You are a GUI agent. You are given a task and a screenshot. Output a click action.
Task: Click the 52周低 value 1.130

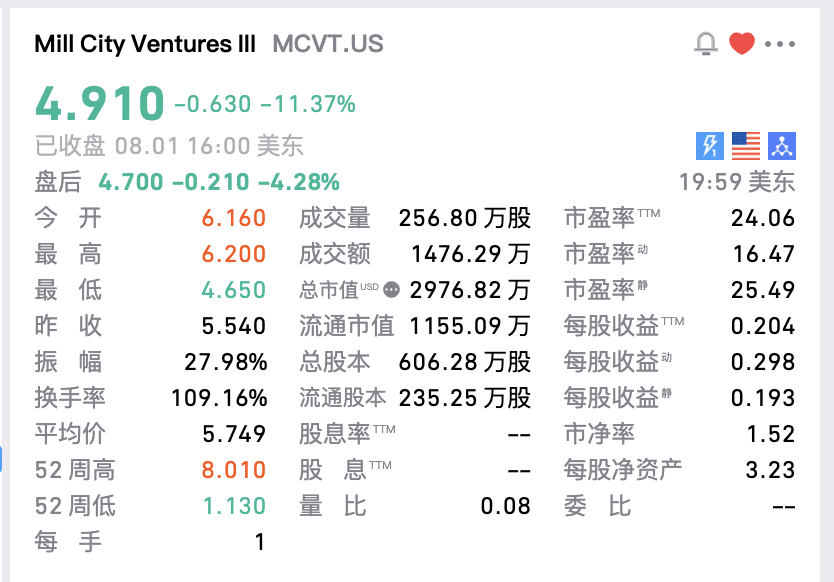click(232, 506)
